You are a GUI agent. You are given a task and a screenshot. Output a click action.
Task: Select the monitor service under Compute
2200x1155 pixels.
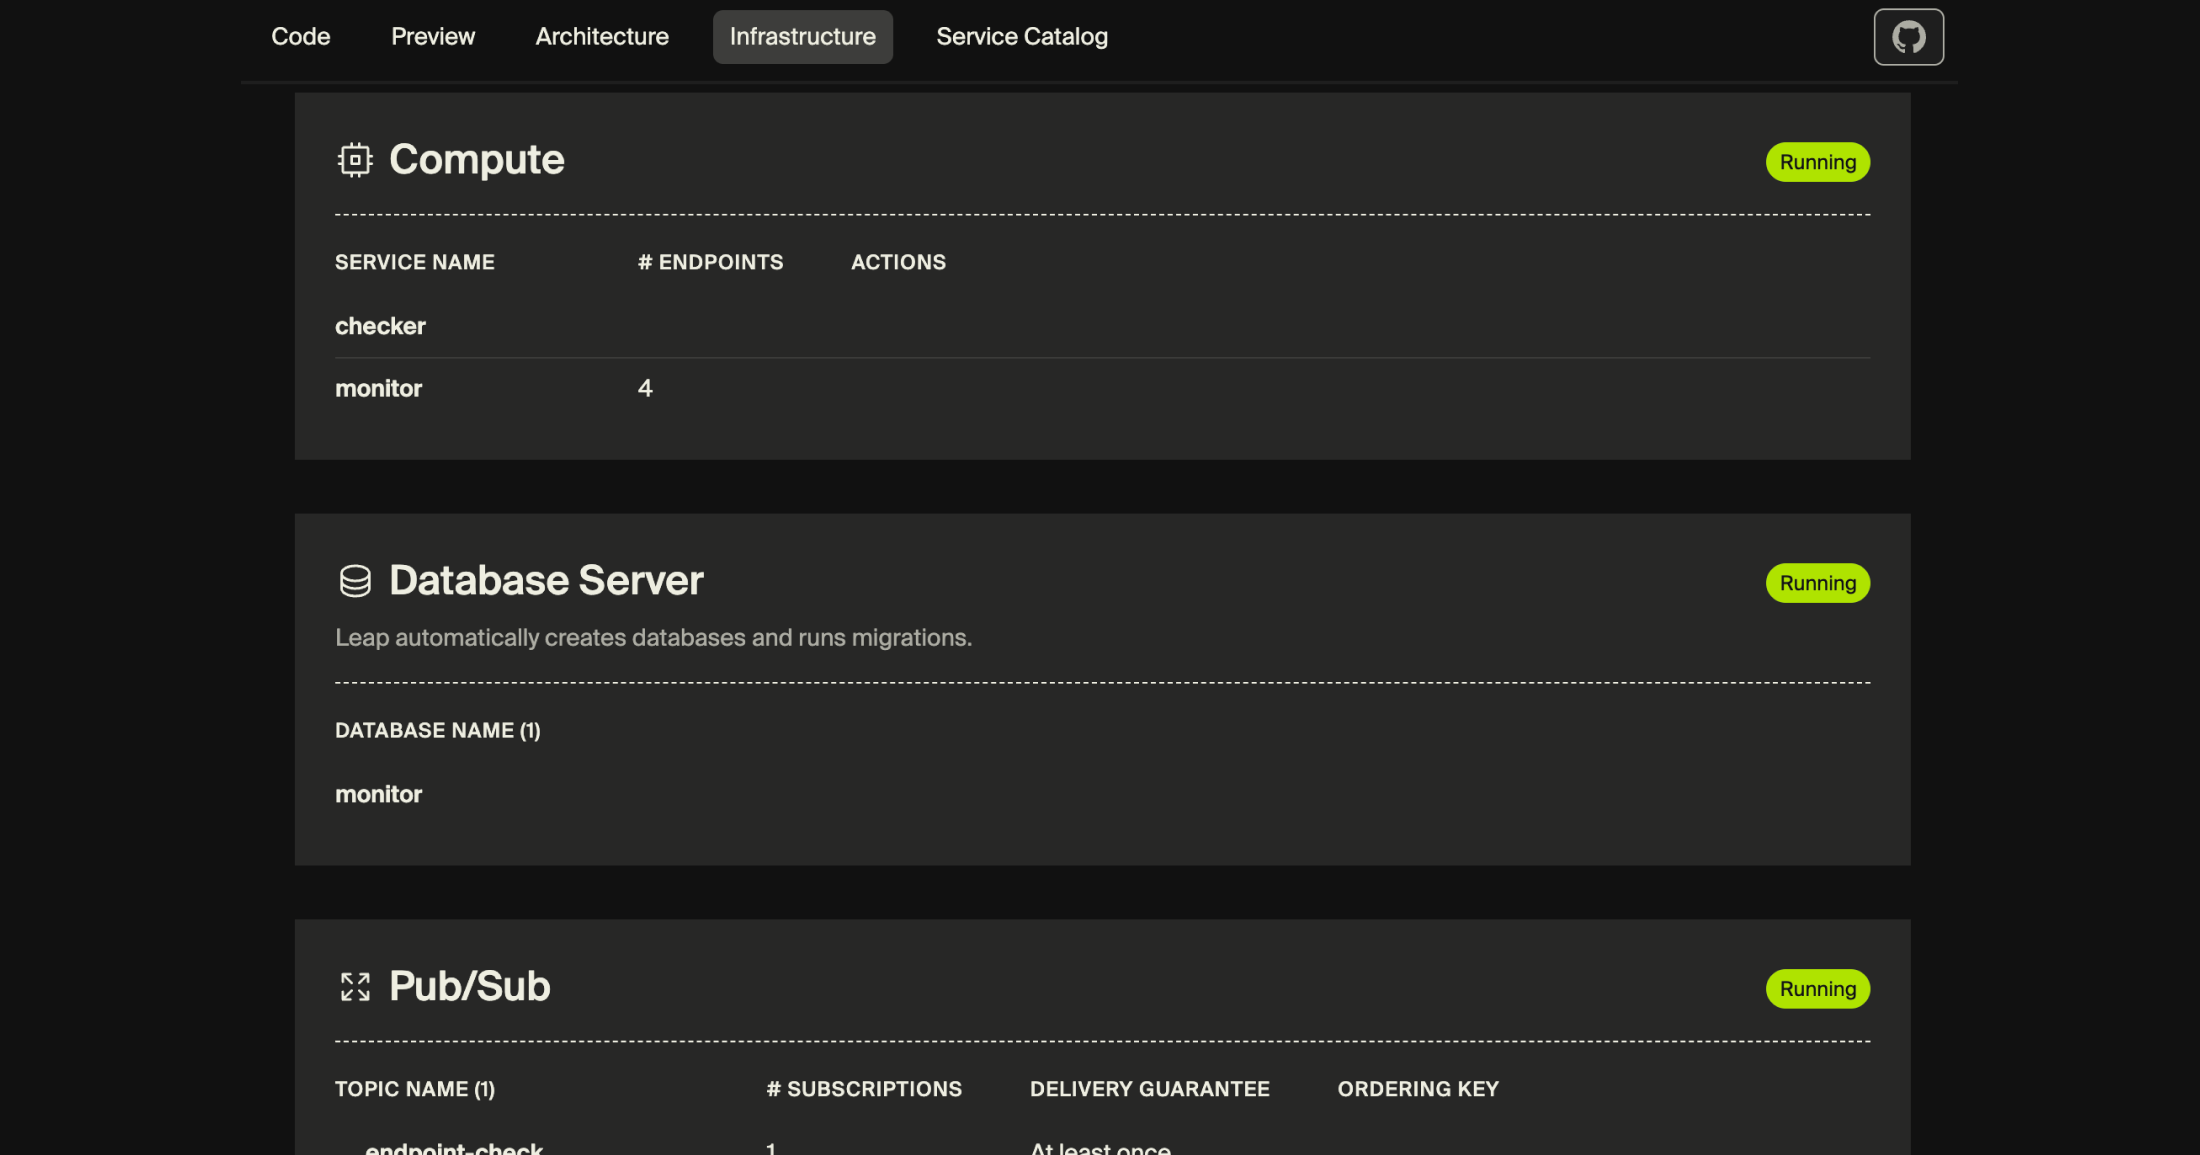click(378, 388)
